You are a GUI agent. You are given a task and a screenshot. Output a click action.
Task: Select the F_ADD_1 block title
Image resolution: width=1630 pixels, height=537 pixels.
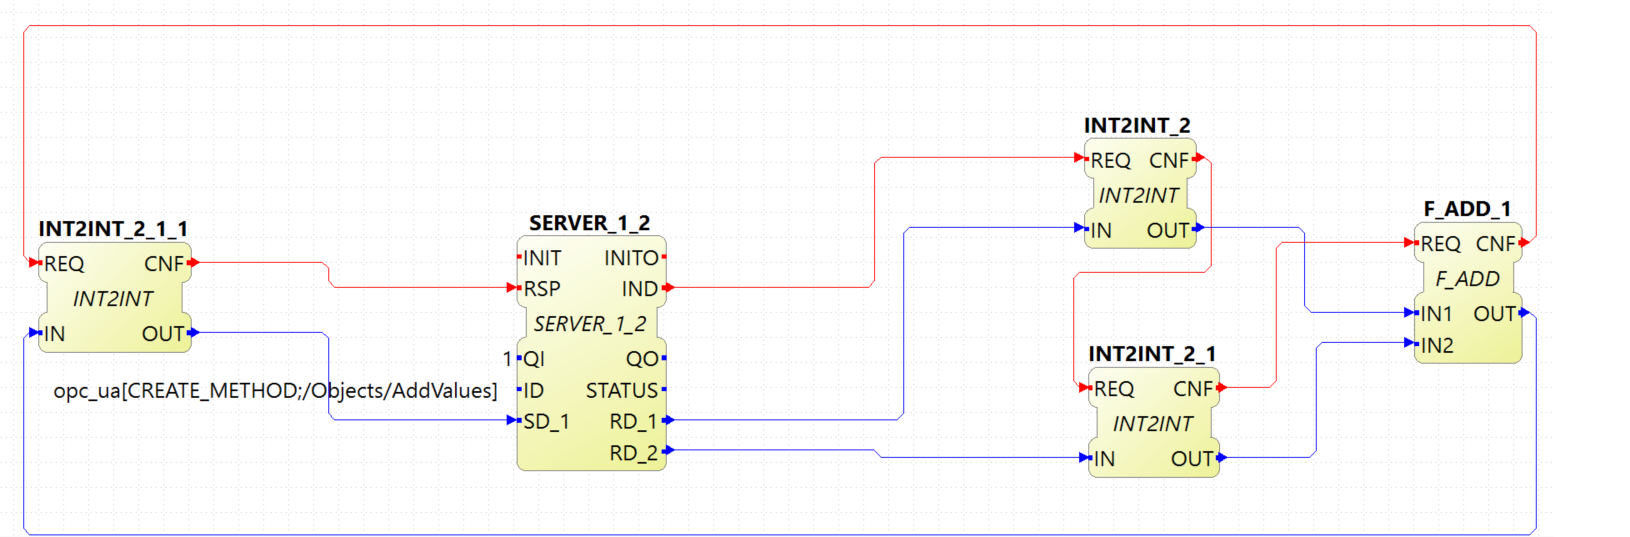1467,209
